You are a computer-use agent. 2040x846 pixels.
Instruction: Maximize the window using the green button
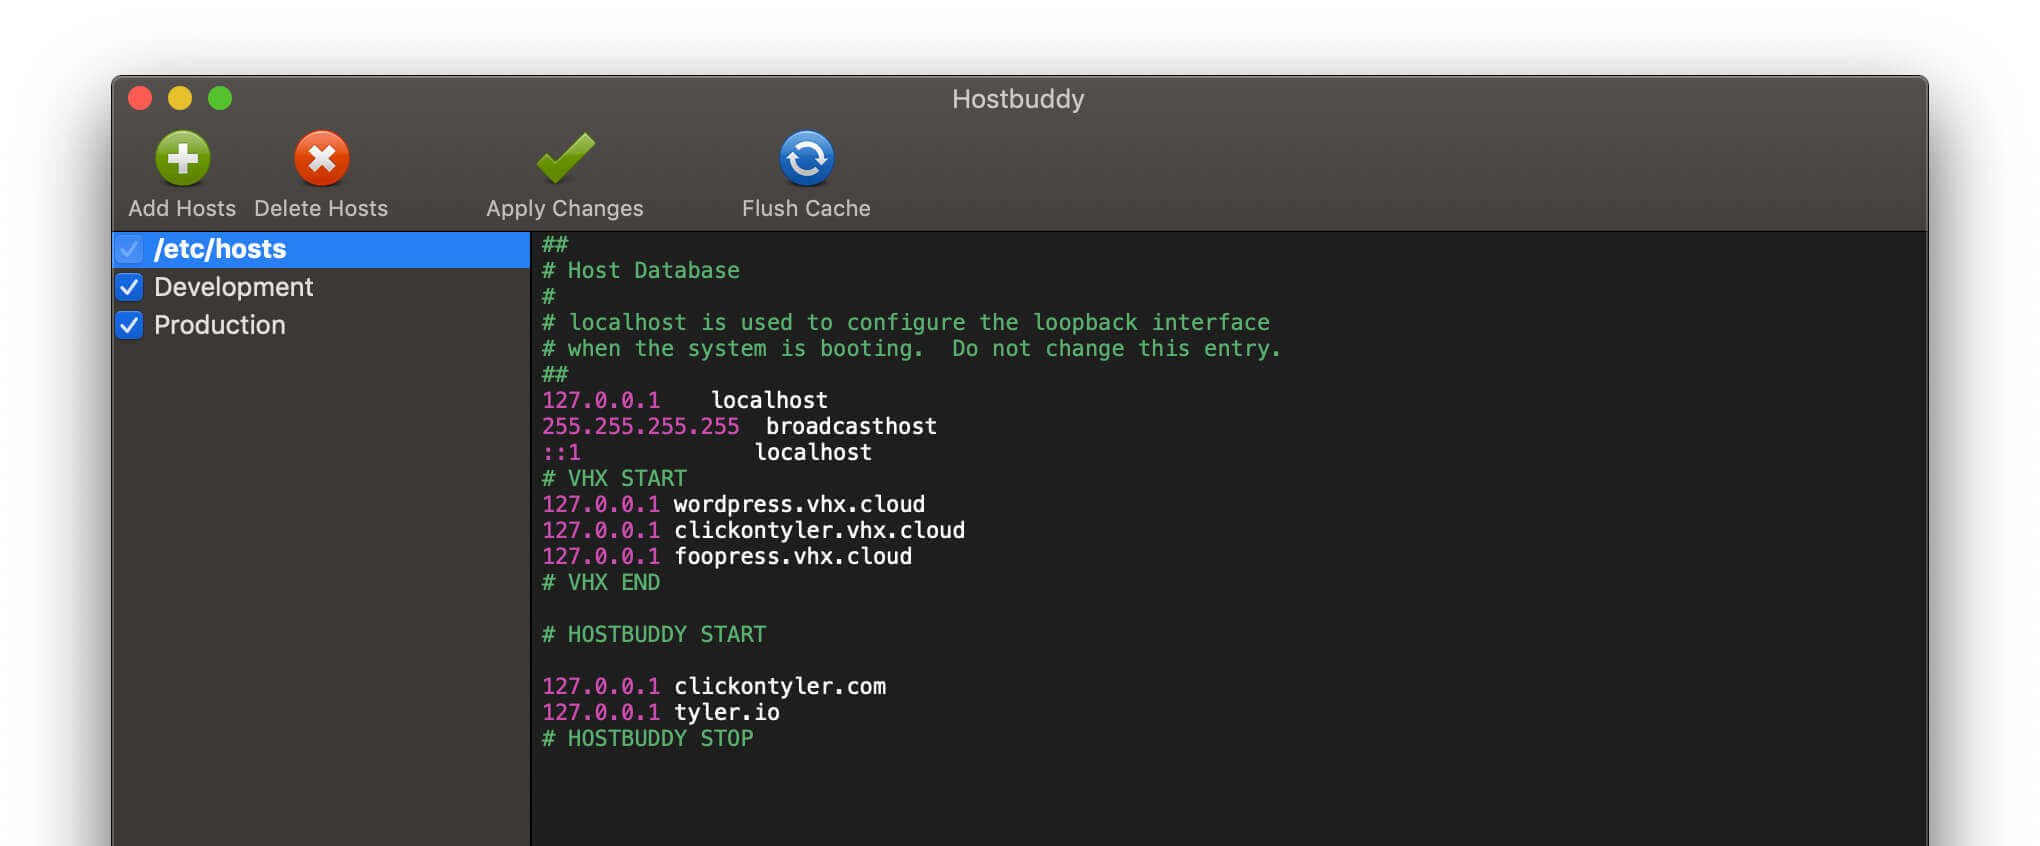click(x=220, y=98)
